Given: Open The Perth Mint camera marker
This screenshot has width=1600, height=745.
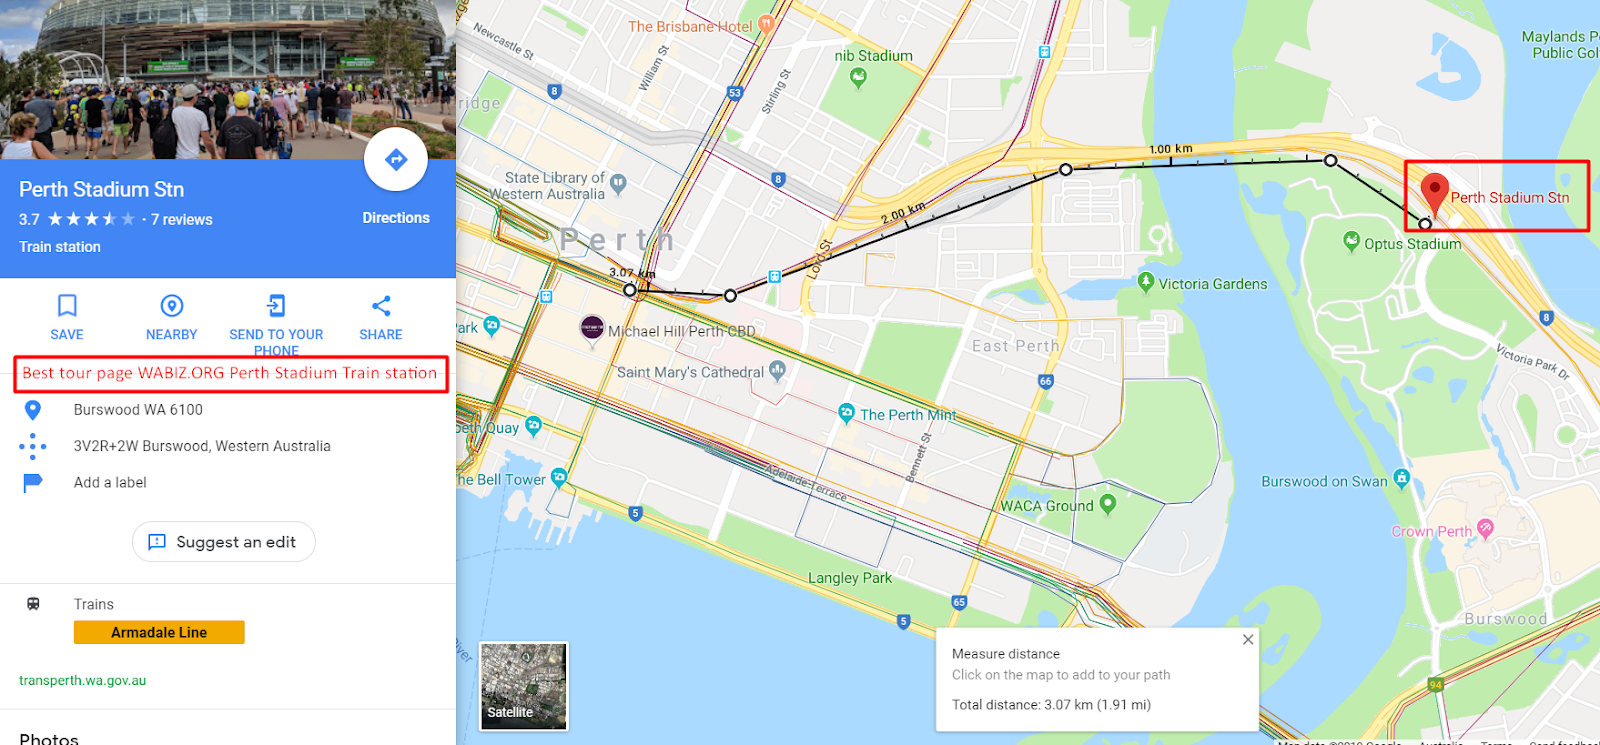Looking at the screenshot, I should (x=846, y=413).
